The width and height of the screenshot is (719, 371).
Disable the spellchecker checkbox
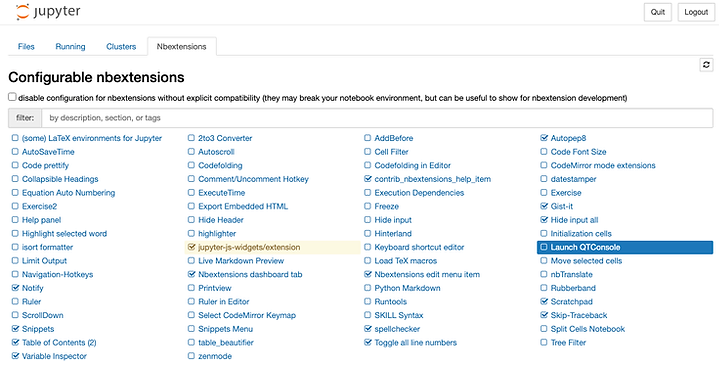click(x=367, y=328)
